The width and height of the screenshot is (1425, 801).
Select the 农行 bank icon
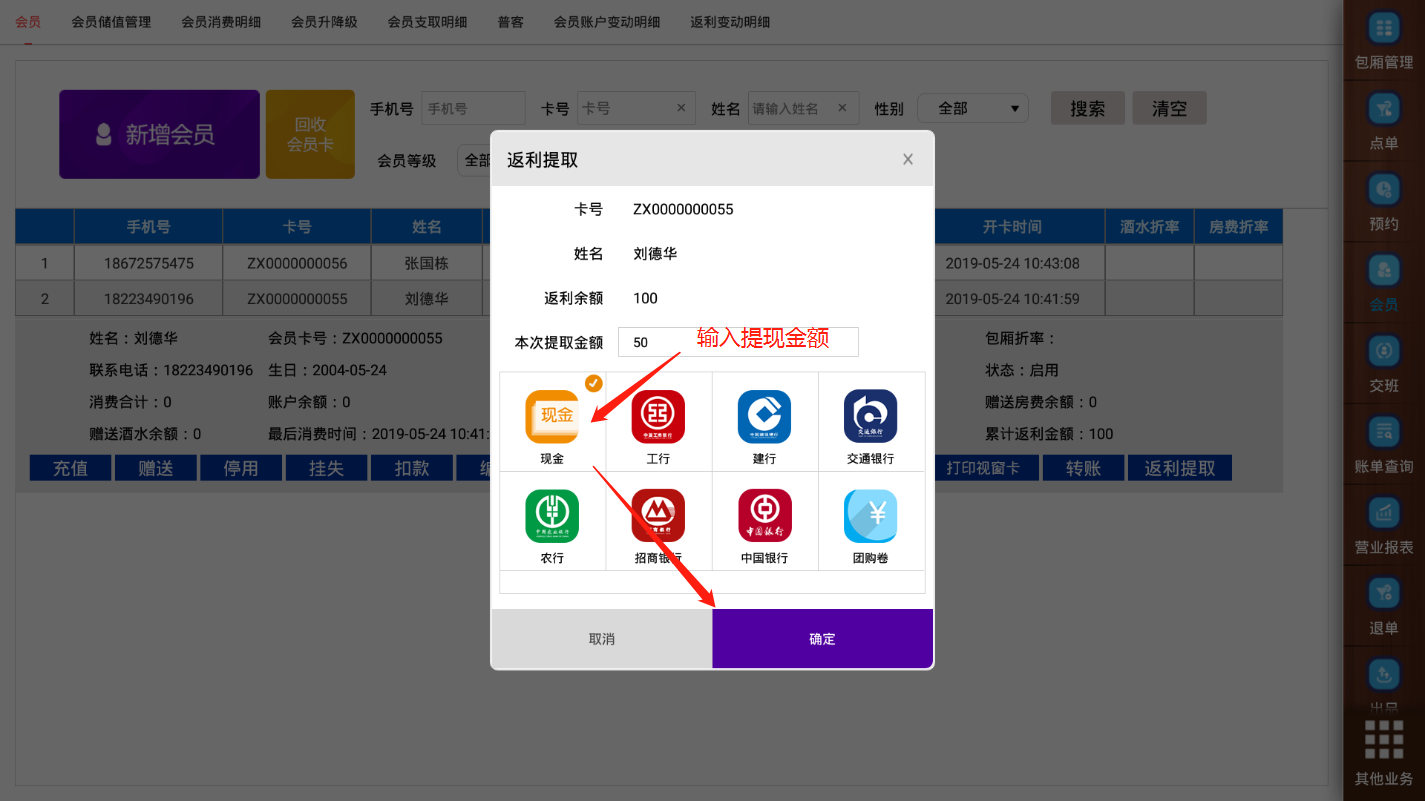pyautogui.click(x=552, y=516)
